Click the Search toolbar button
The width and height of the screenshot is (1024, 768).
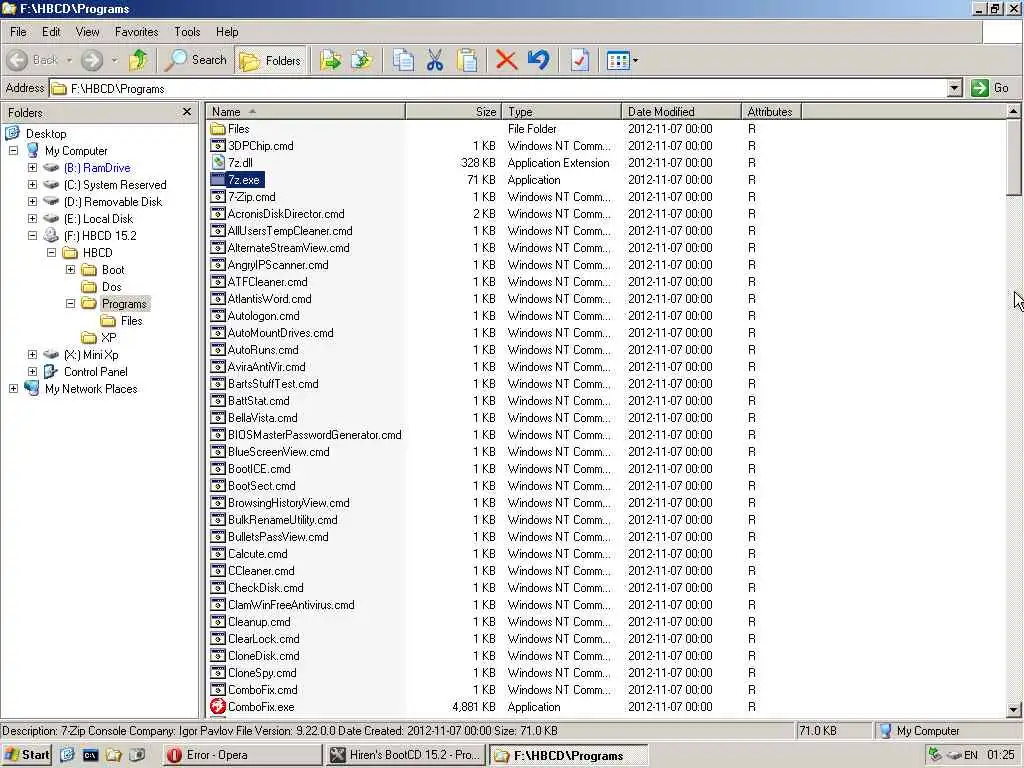click(195, 60)
